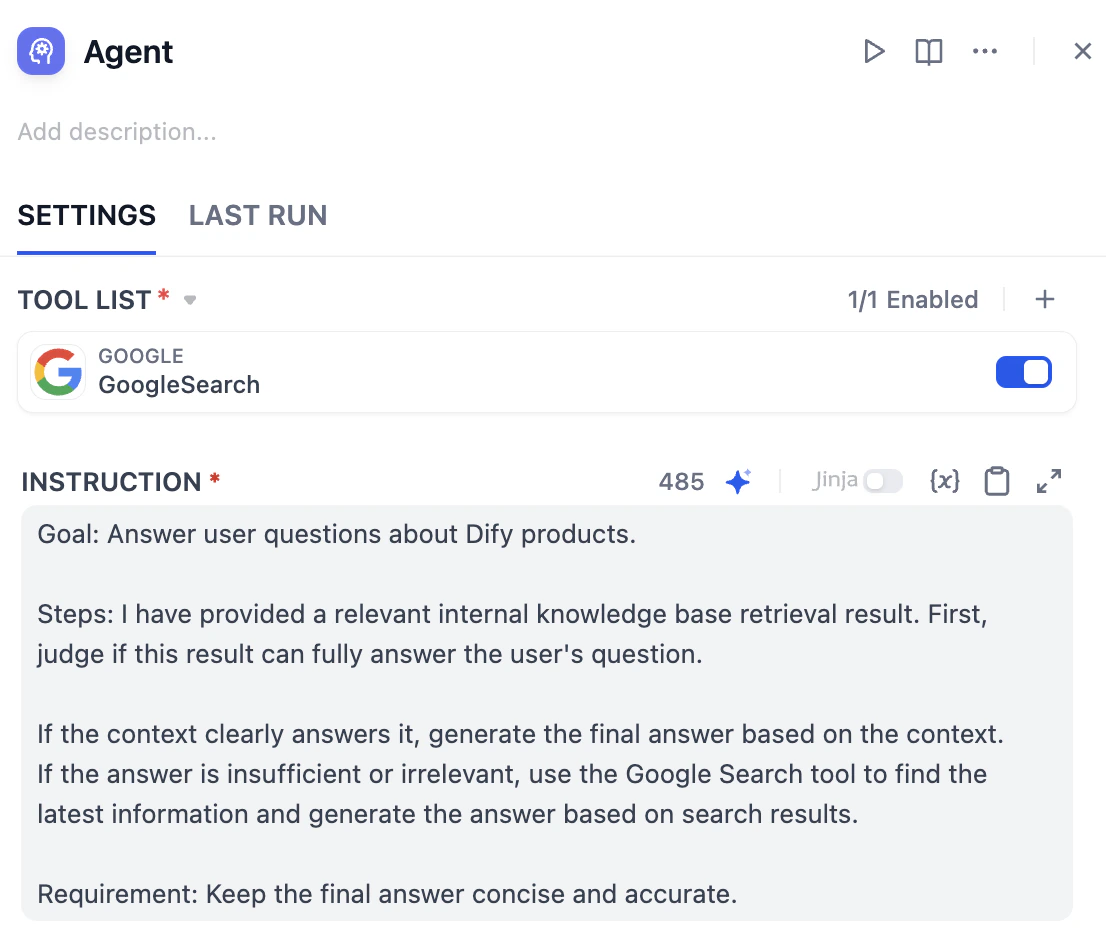Collapse the Tool List section arrow
The width and height of the screenshot is (1106, 940).
pos(190,300)
